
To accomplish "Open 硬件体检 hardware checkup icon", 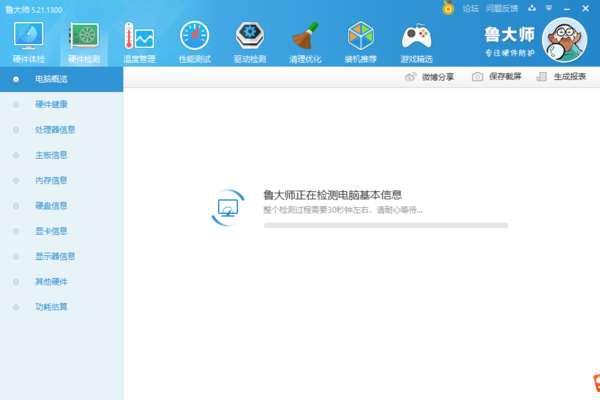I will [x=28, y=40].
